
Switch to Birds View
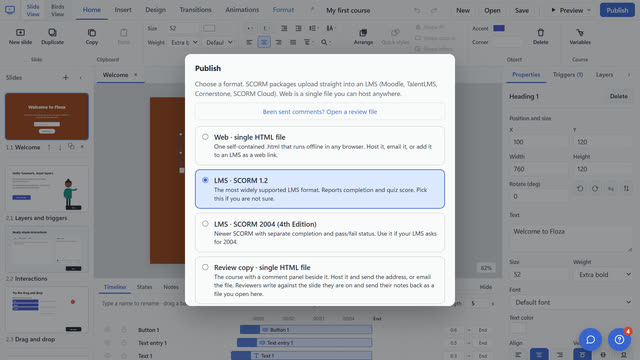coord(58,10)
